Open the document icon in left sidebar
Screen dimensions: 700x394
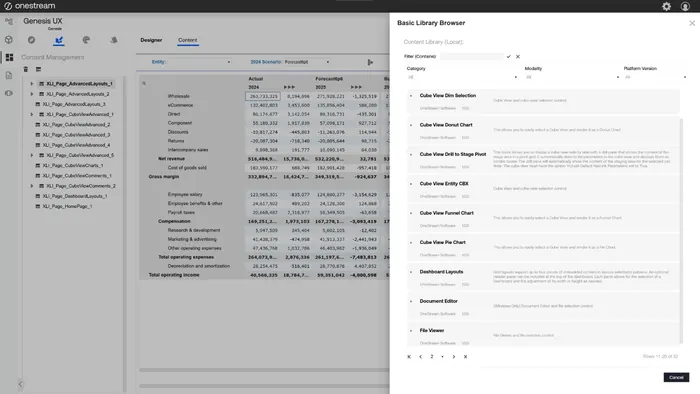(x=9, y=75)
